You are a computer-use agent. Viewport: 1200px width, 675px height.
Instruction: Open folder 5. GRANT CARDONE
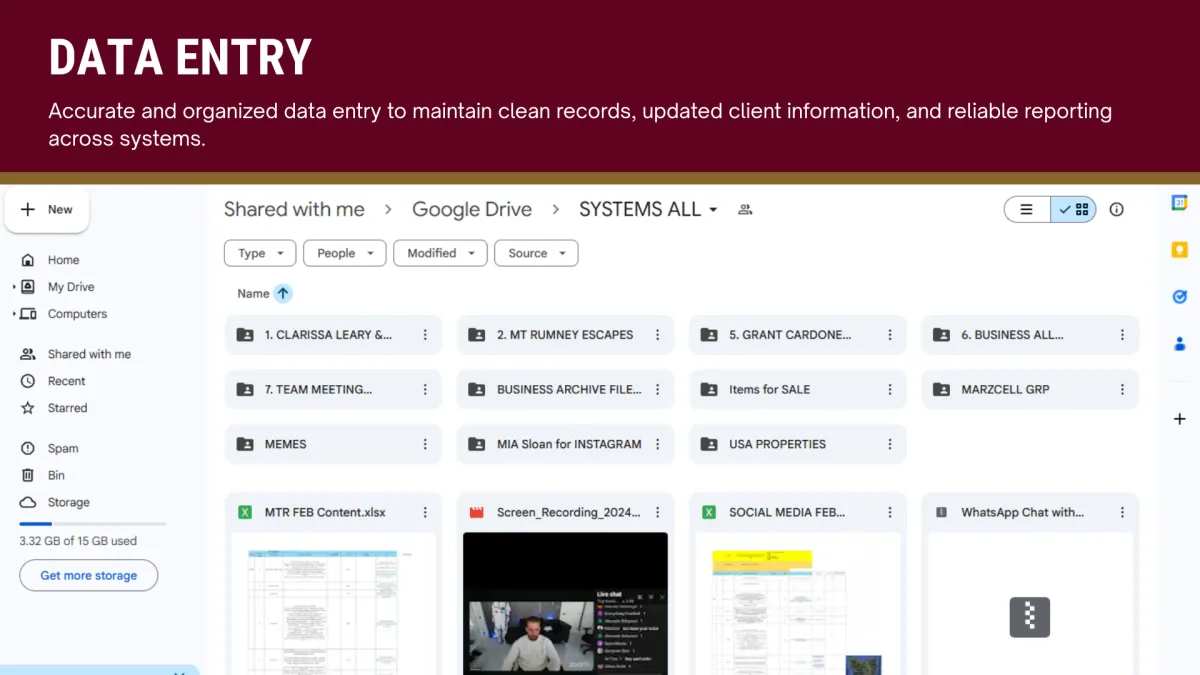pyautogui.click(x=797, y=335)
